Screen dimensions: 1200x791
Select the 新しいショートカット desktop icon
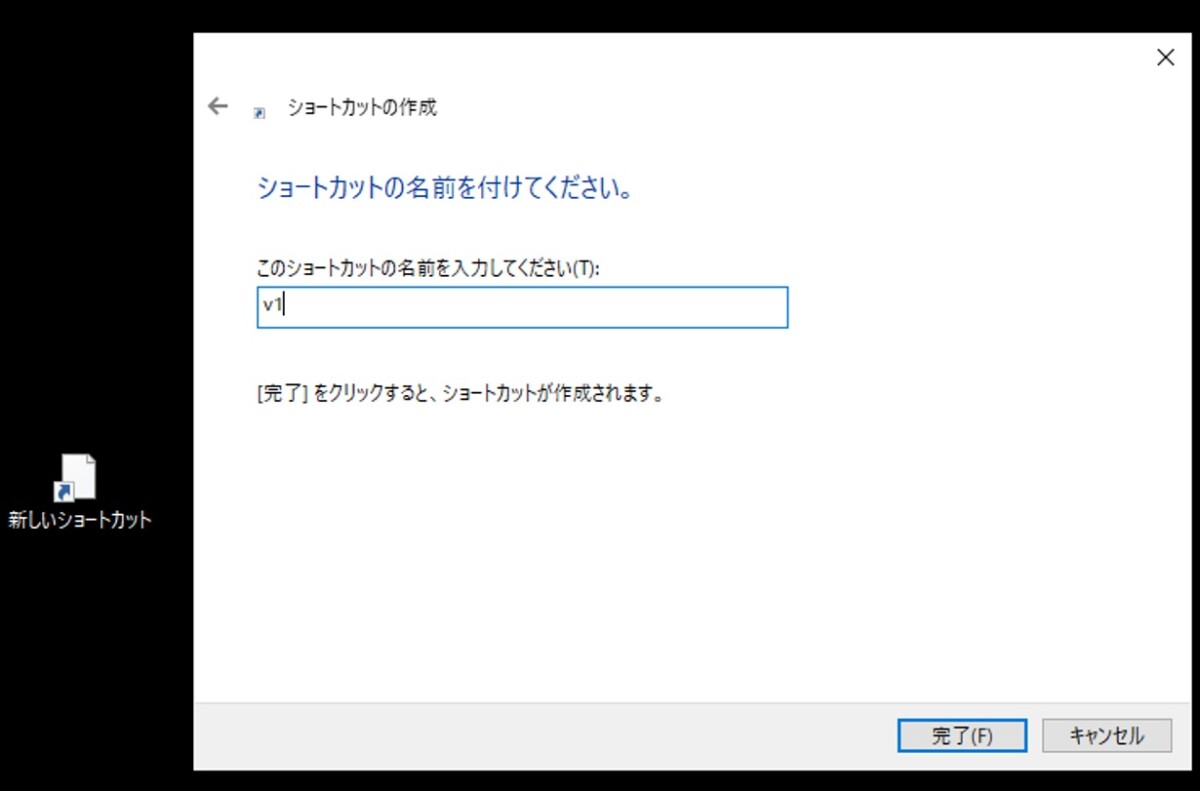(76, 478)
